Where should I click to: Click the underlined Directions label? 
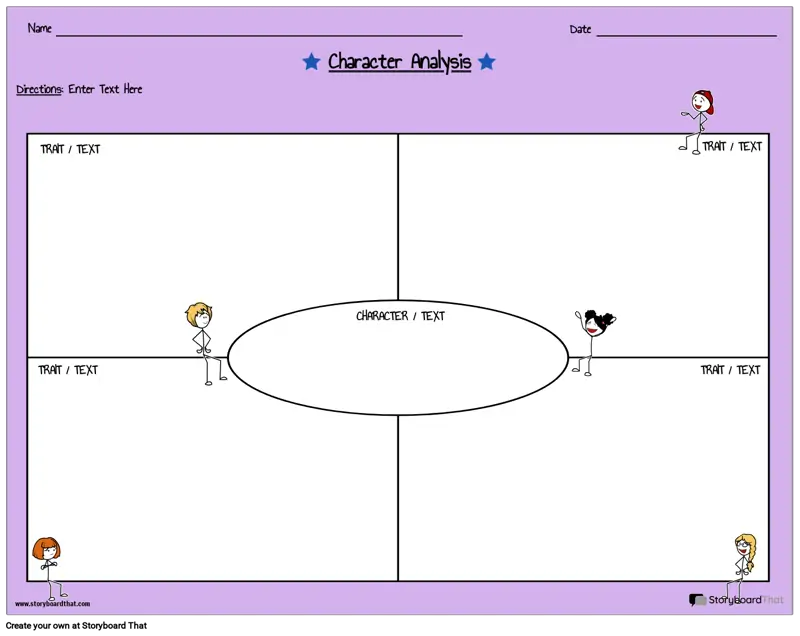[x=39, y=89]
